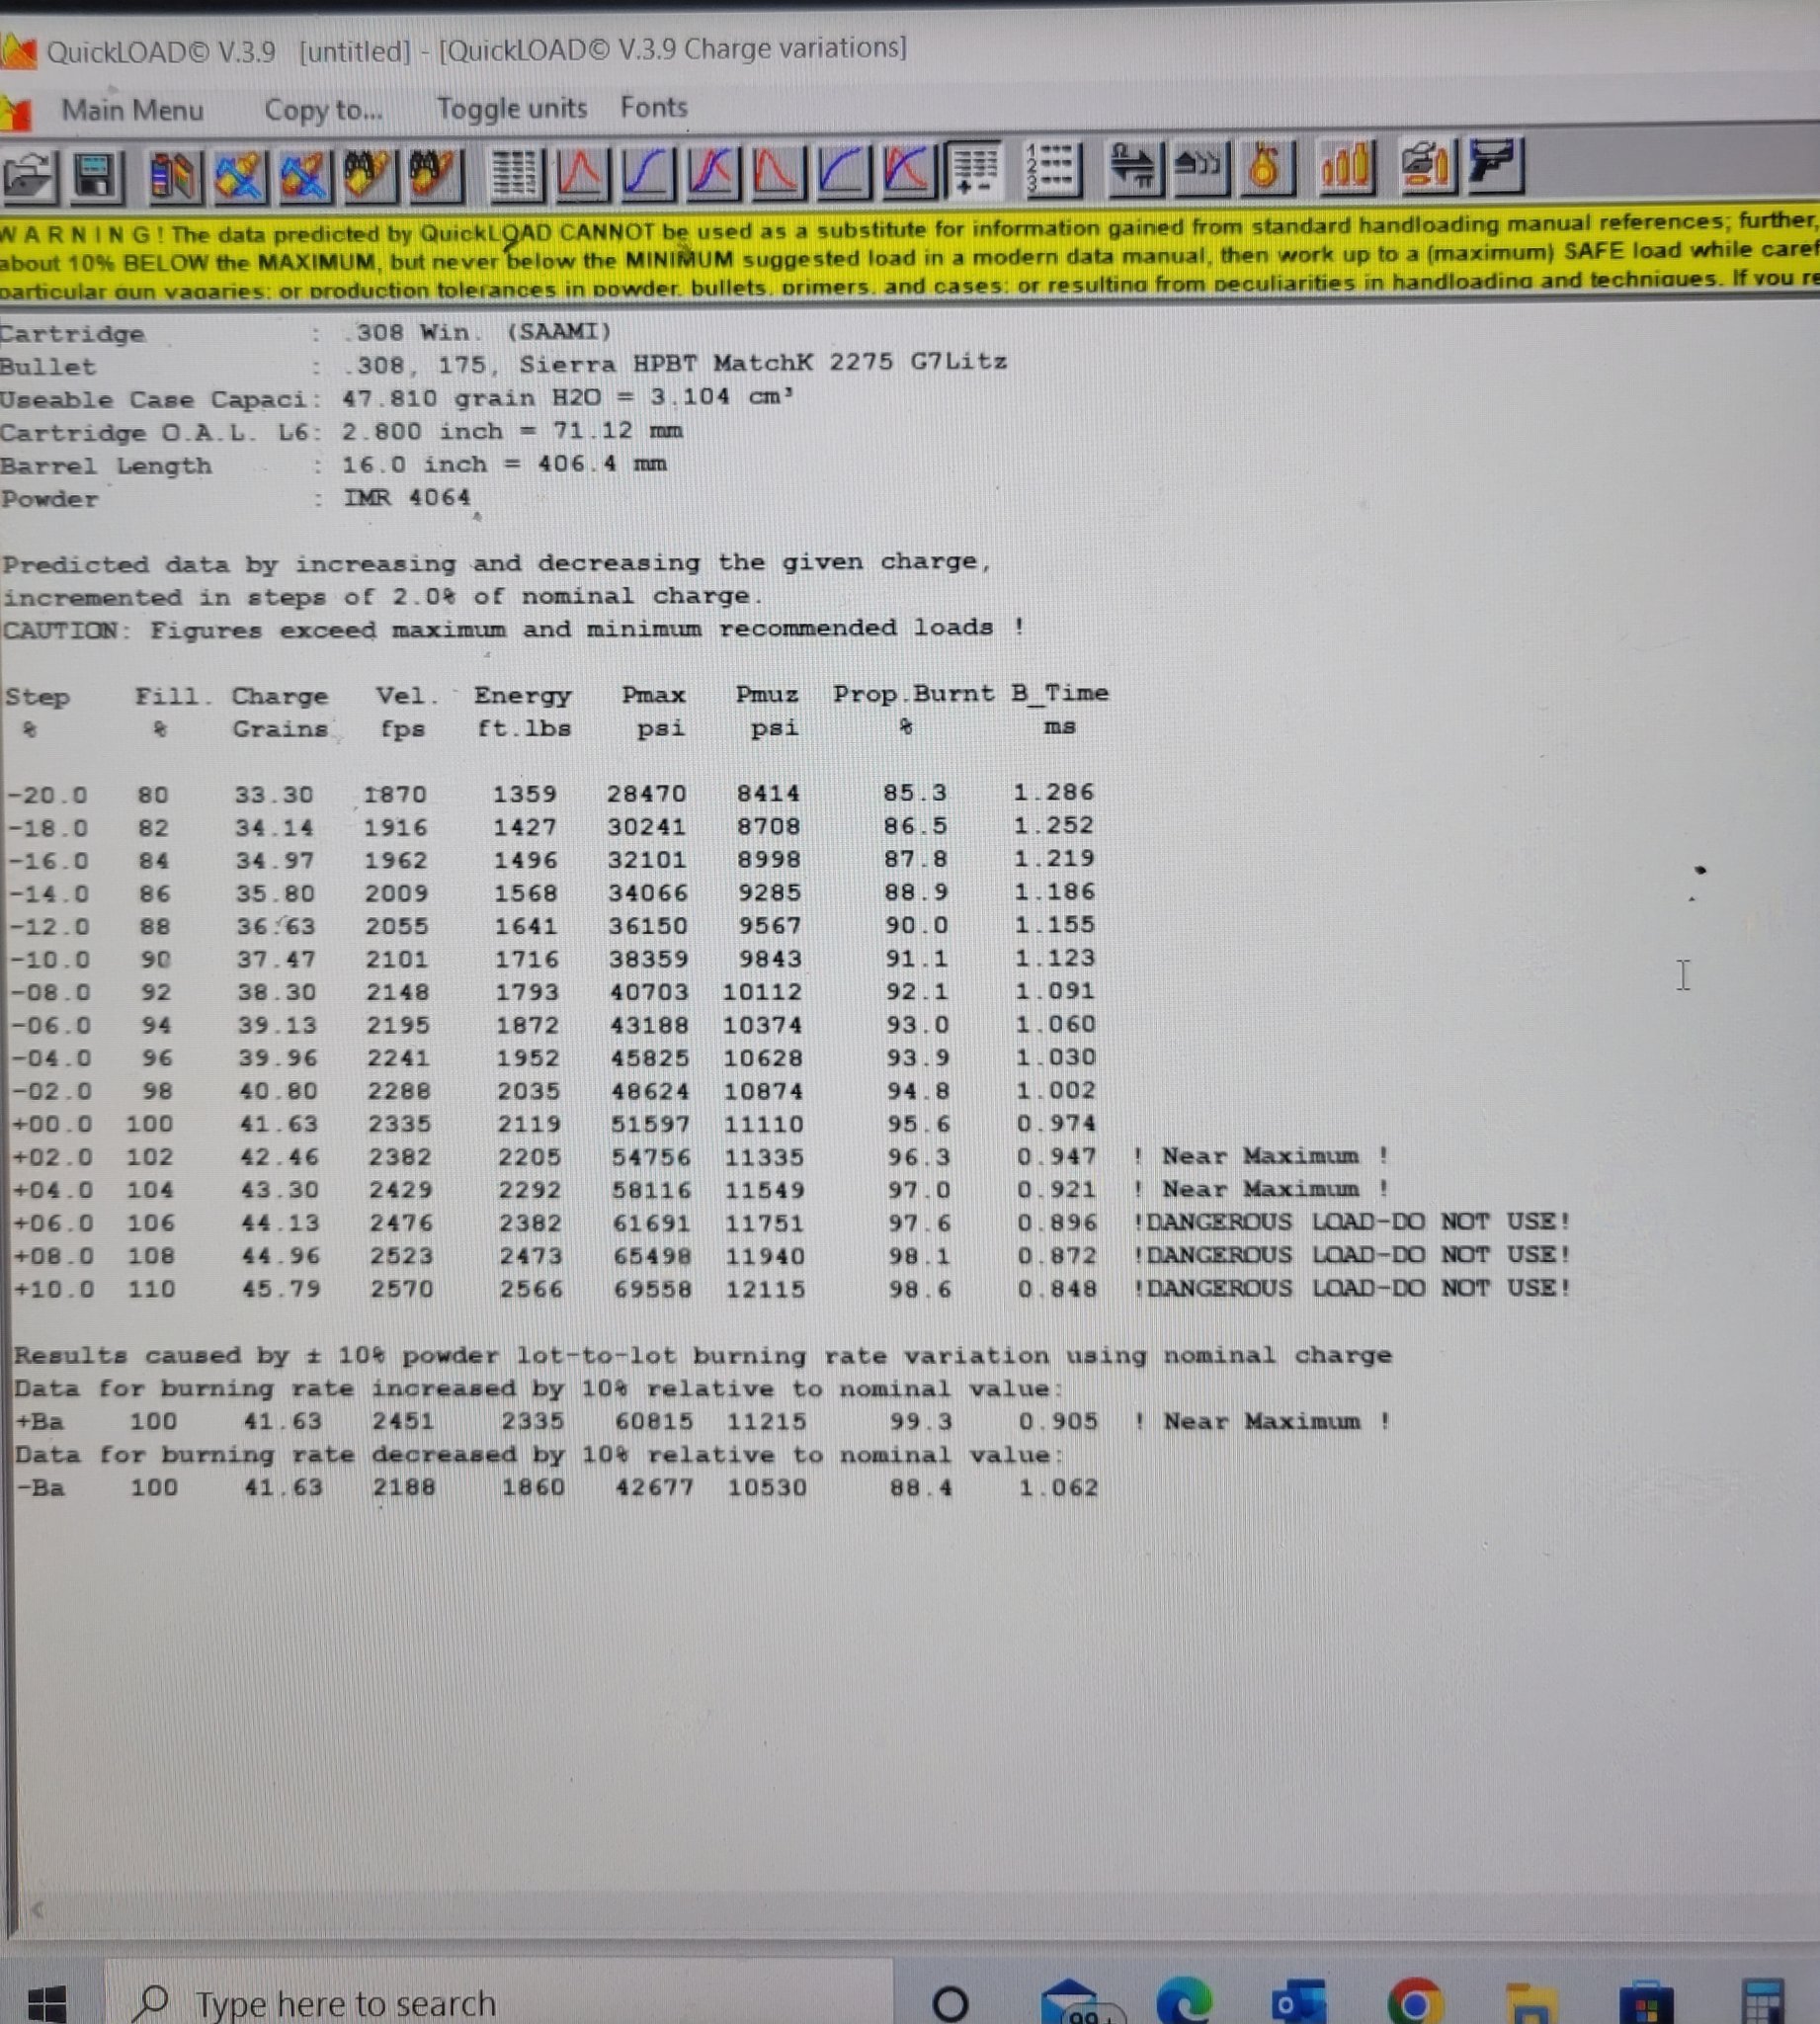This screenshot has height=2024, width=1820.
Task: Open the 'Copy to...' menu
Action: click(x=323, y=109)
